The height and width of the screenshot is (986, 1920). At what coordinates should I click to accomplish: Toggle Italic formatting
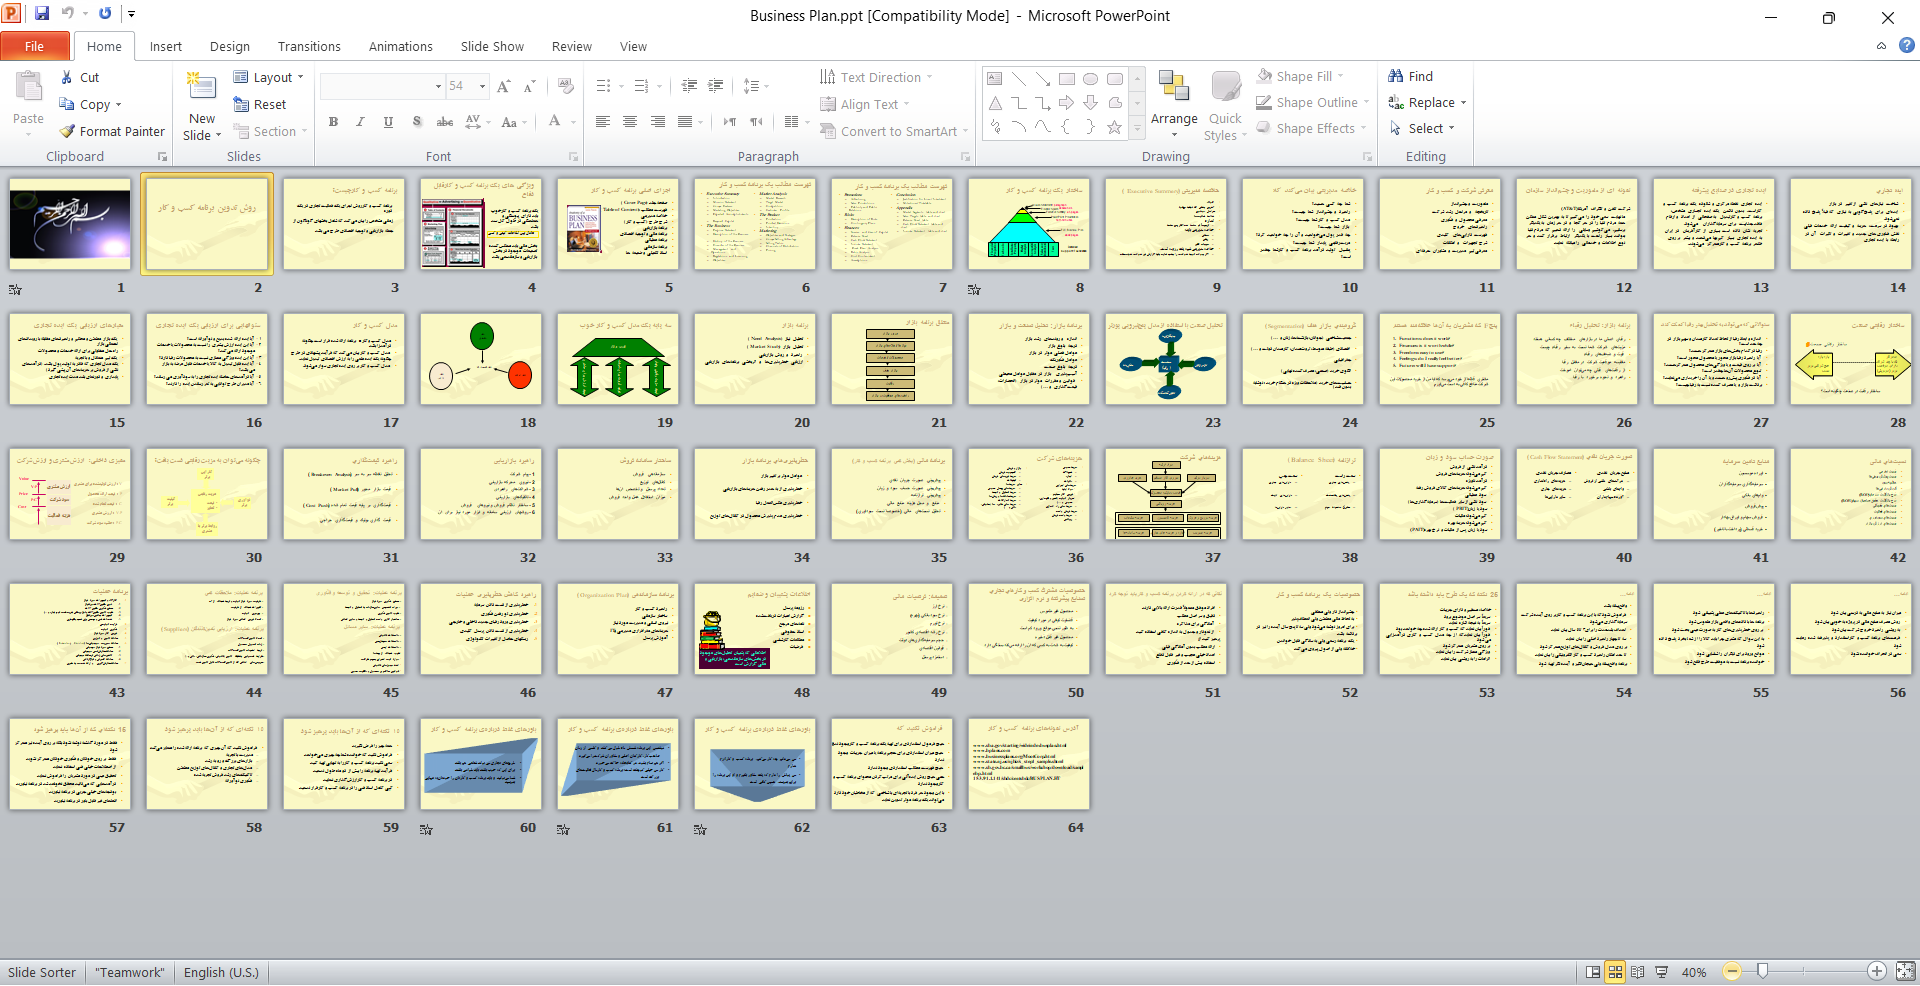point(360,122)
